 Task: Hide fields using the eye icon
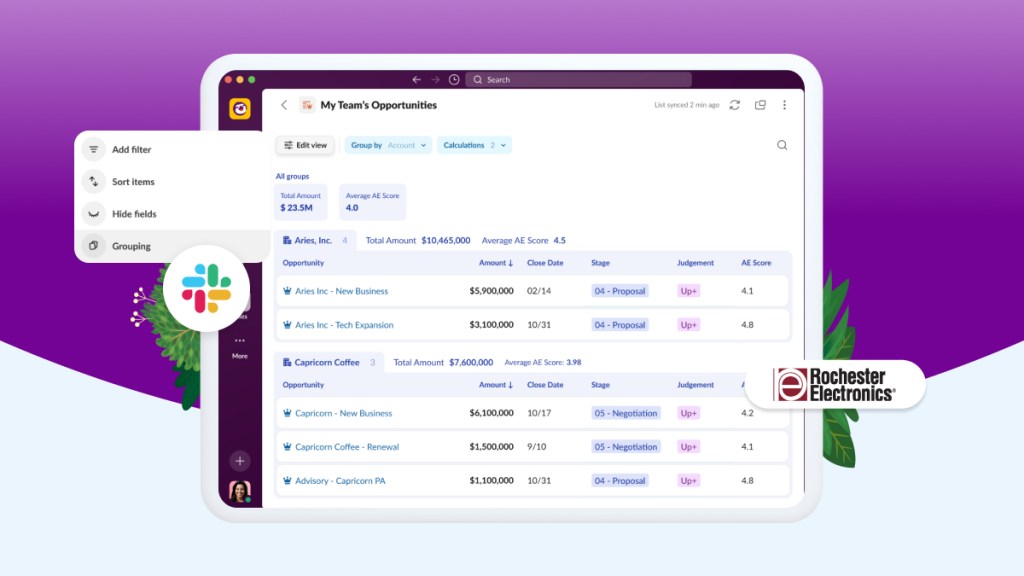click(x=93, y=213)
